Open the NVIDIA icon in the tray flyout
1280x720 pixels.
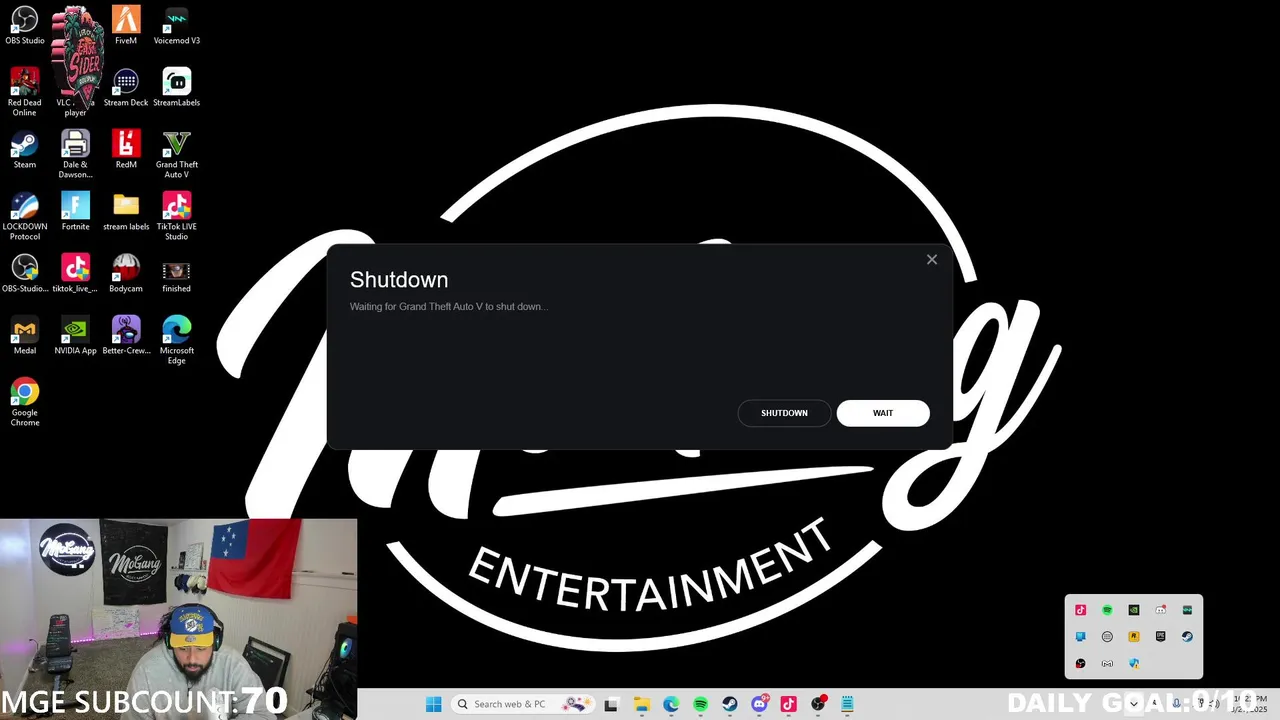pyautogui.click(x=1134, y=610)
